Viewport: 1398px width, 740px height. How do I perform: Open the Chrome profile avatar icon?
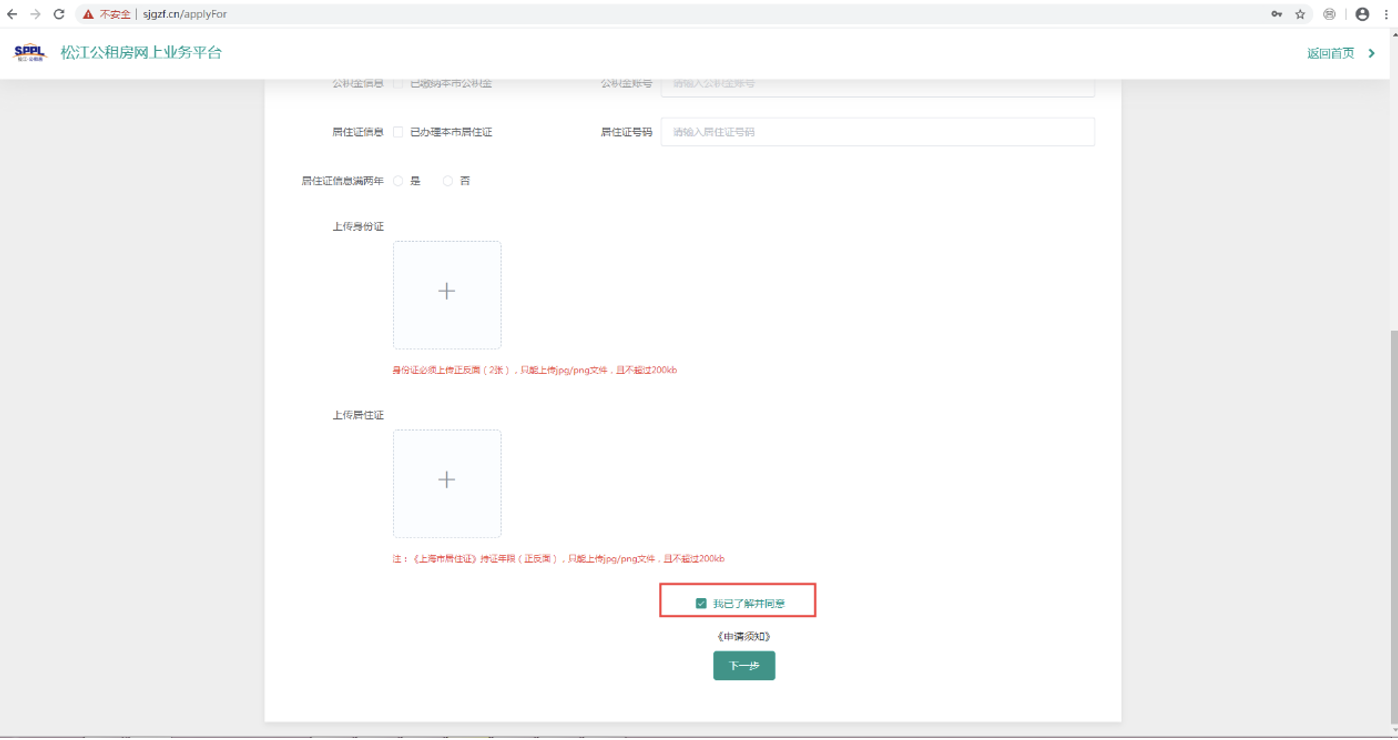pos(1362,14)
